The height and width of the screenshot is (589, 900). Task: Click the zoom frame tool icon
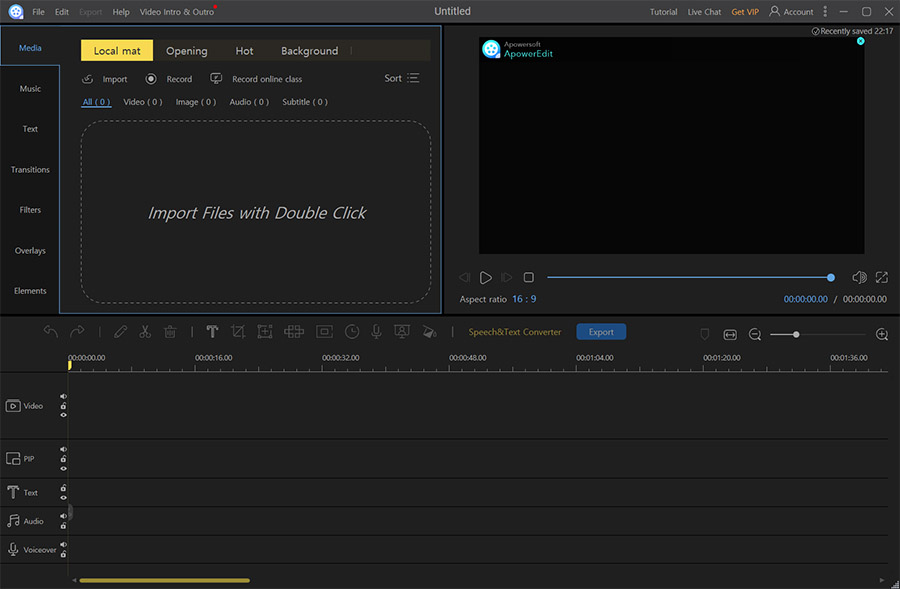tap(265, 332)
